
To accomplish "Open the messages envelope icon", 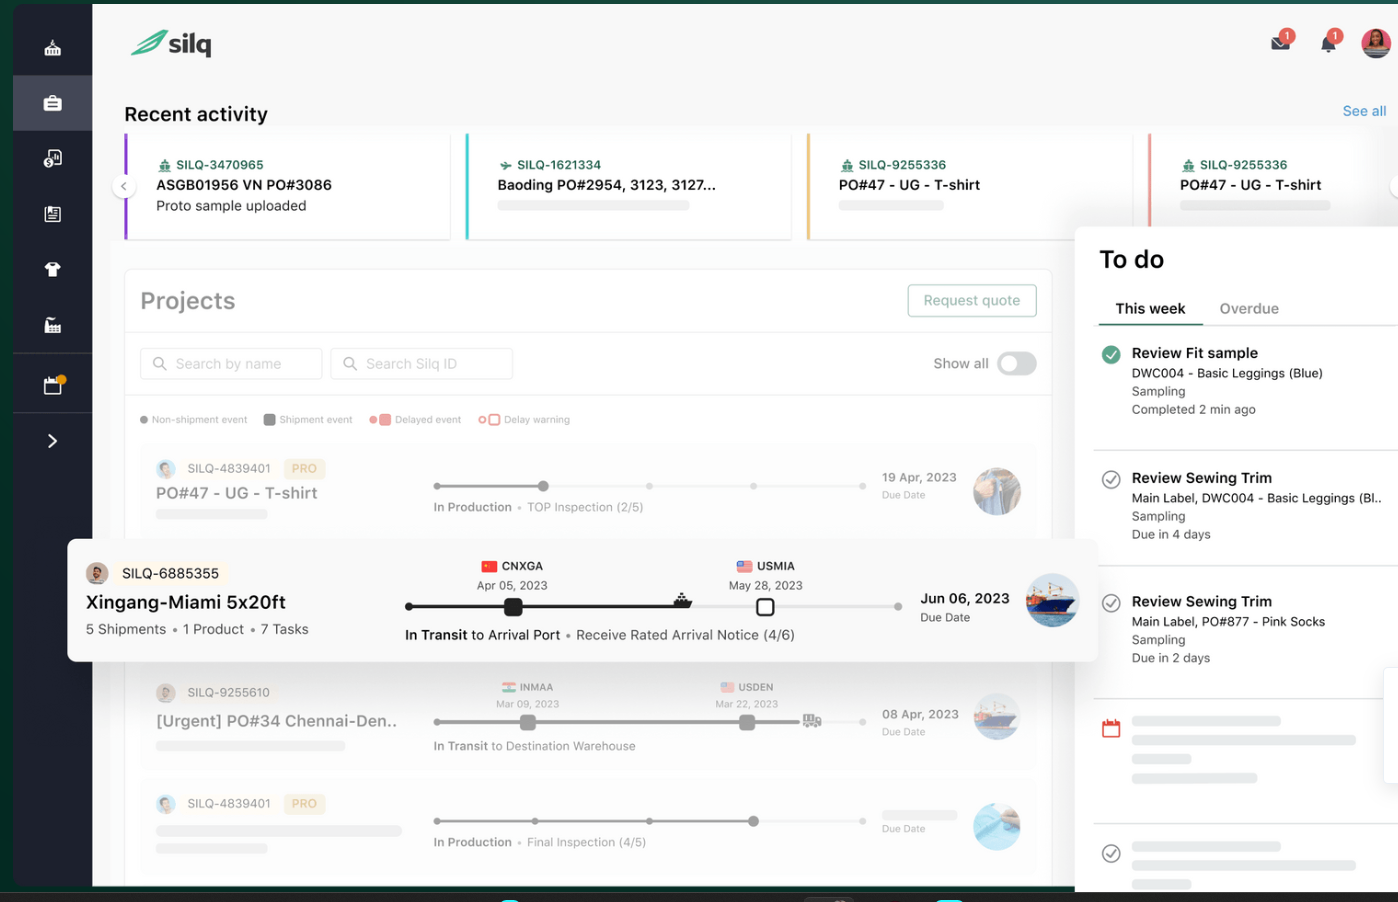I will click(x=1281, y=41).
